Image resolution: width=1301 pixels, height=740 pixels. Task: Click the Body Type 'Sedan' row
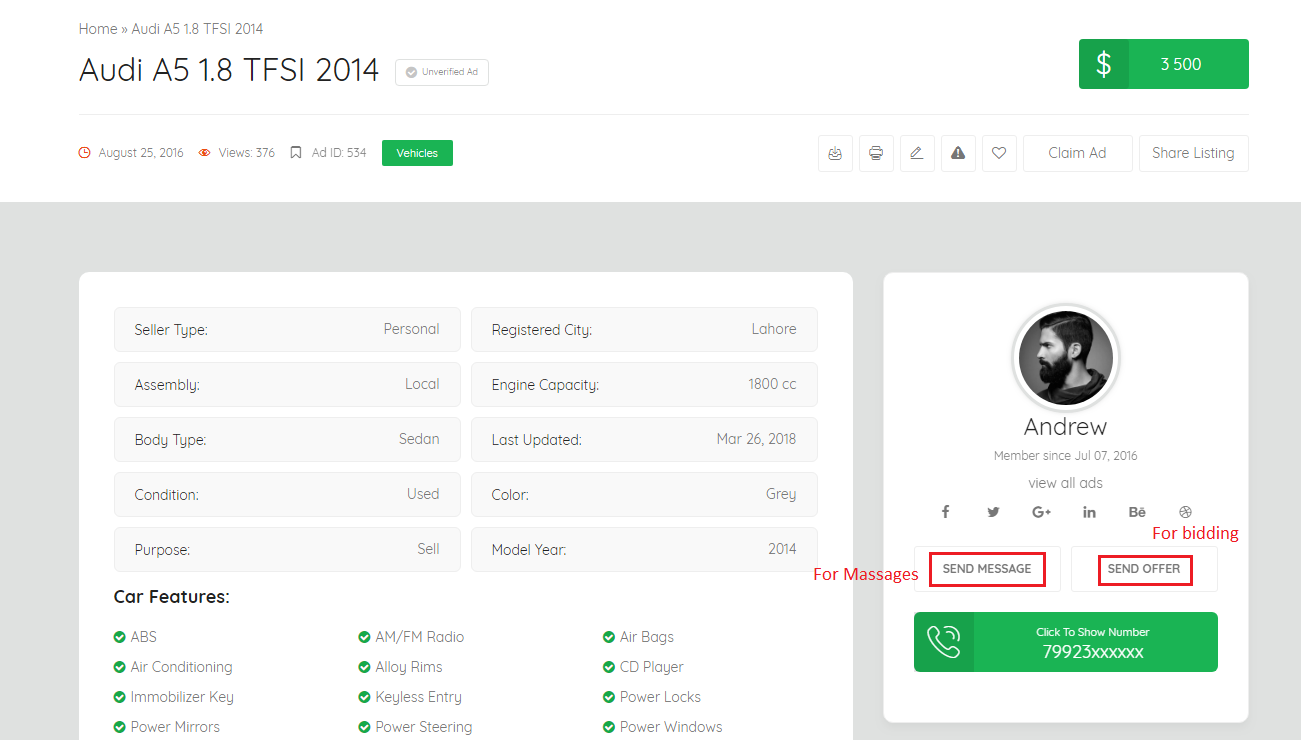[287, 439]
